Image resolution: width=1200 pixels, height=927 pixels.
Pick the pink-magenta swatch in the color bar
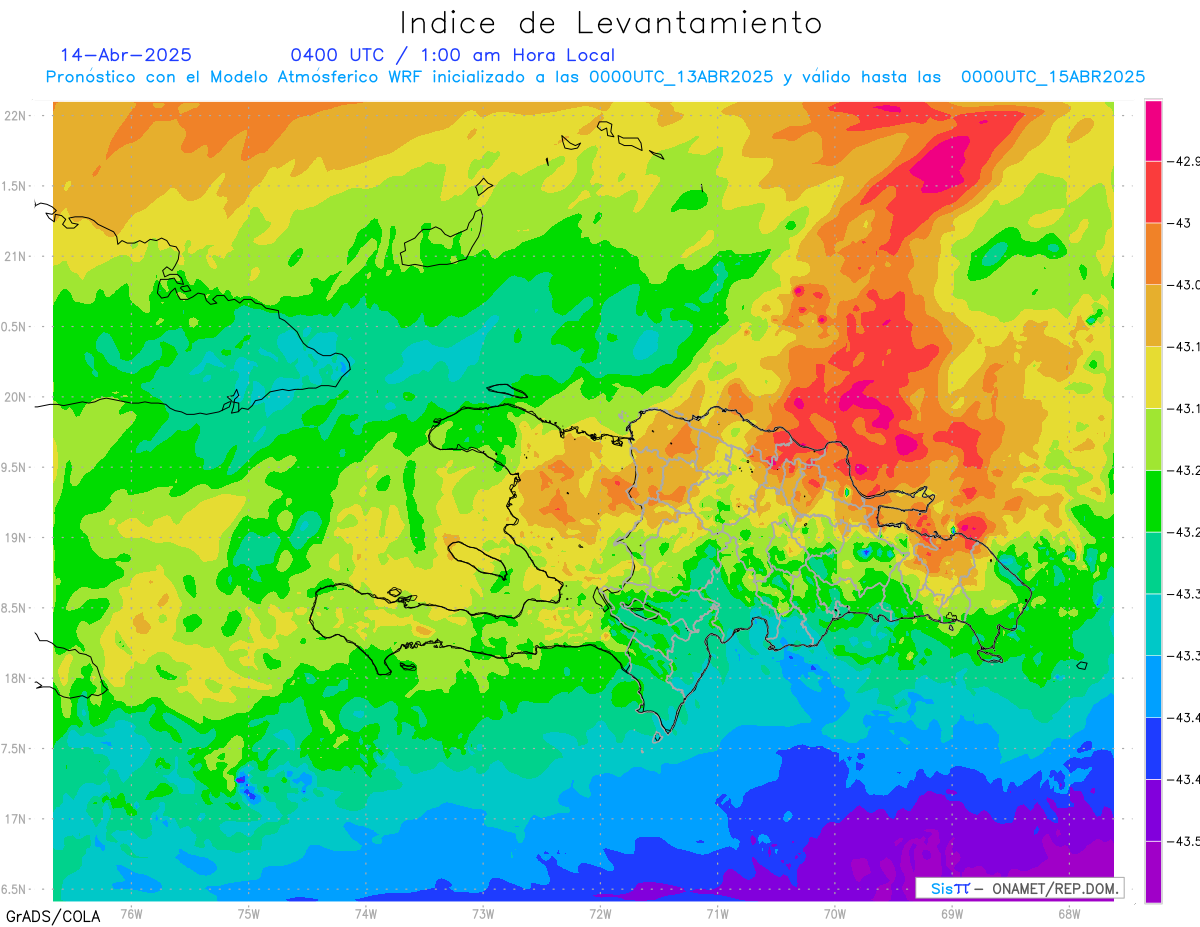1153,130
